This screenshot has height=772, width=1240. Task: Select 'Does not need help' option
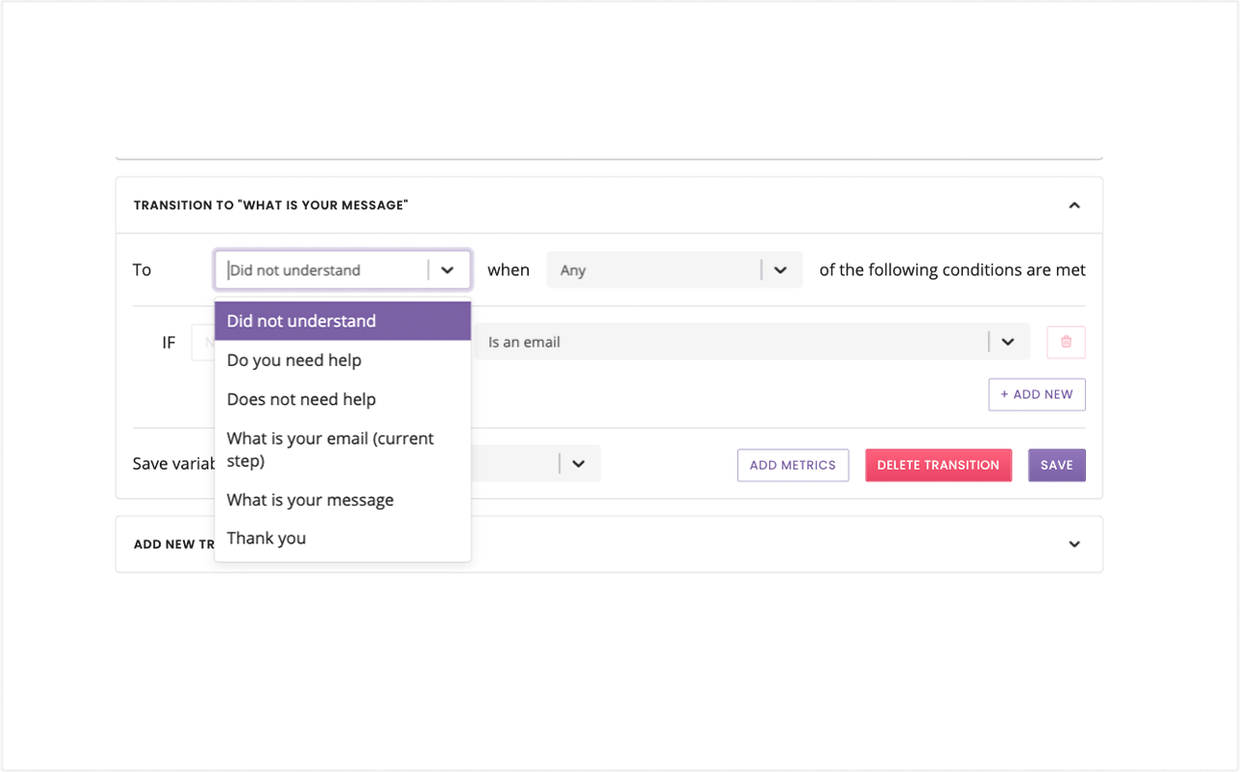343,399
